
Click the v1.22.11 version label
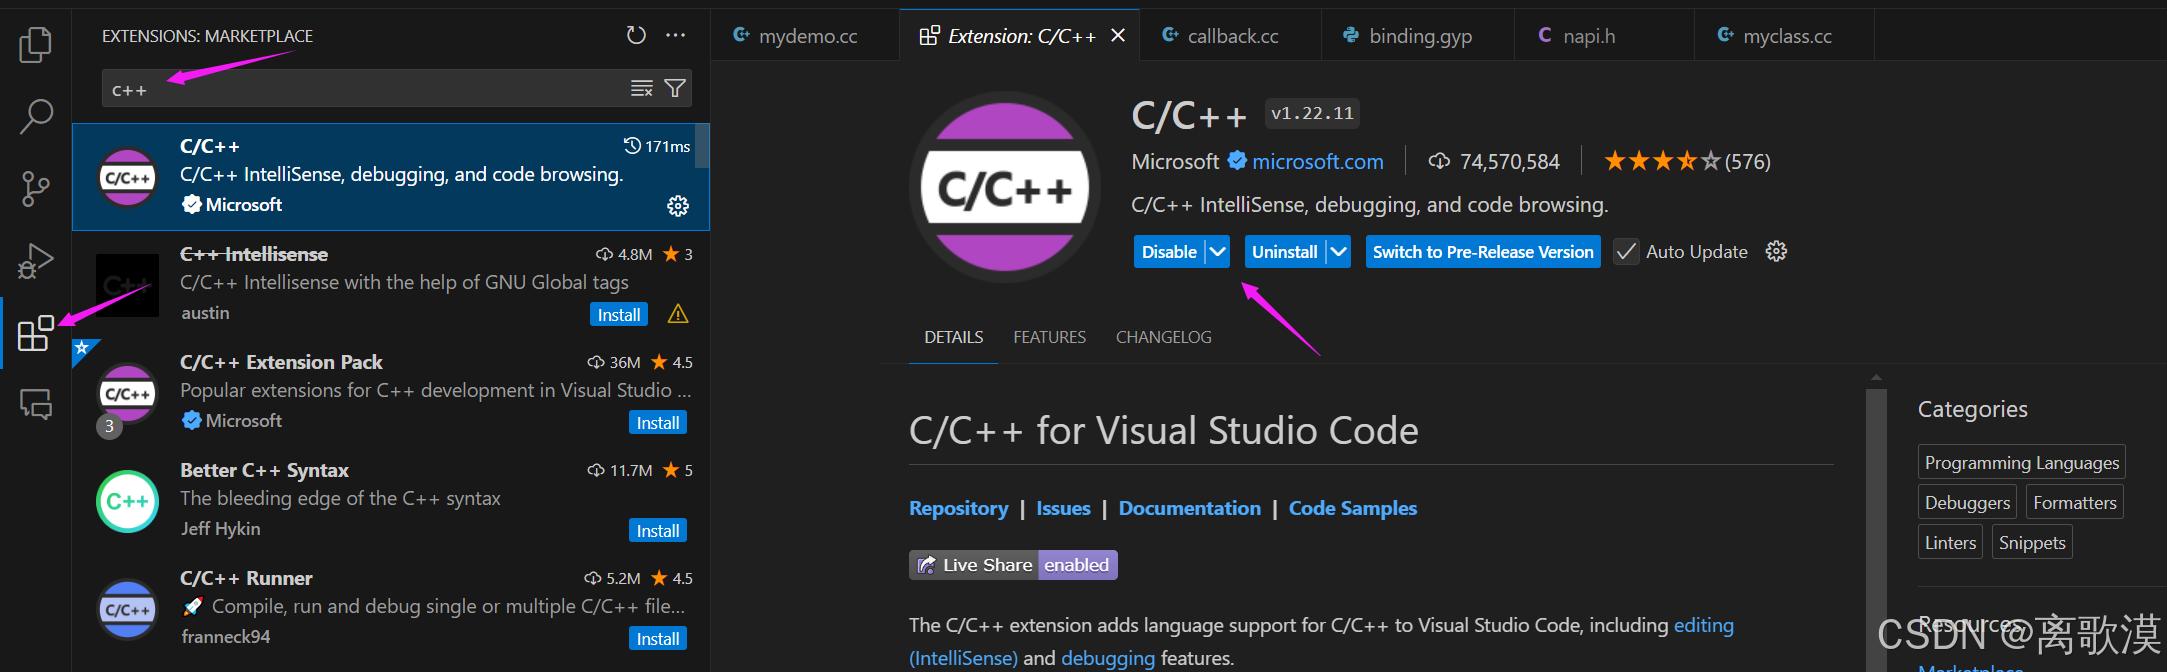[x=1312, y=114]
